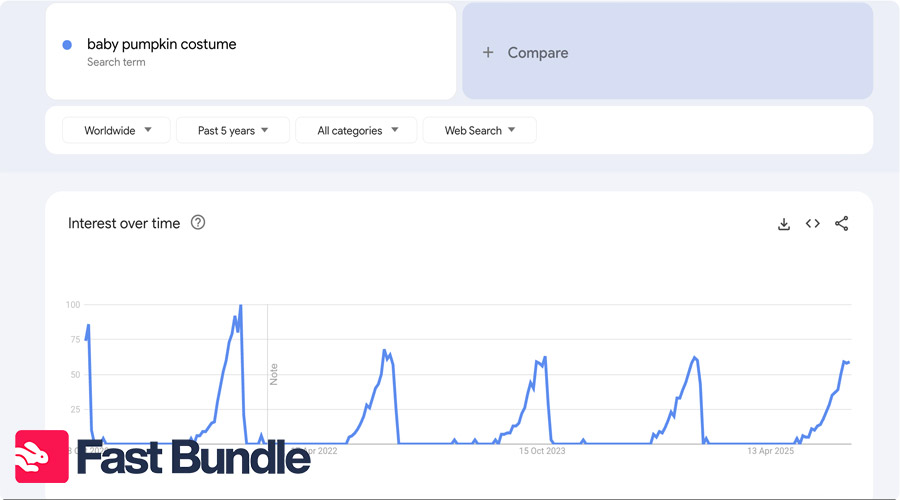Image resolution: width=900 pixels, height=500 pixels.
Task: Click the Fast Bundle rabbit logo
Action: [x=42, y=457]
